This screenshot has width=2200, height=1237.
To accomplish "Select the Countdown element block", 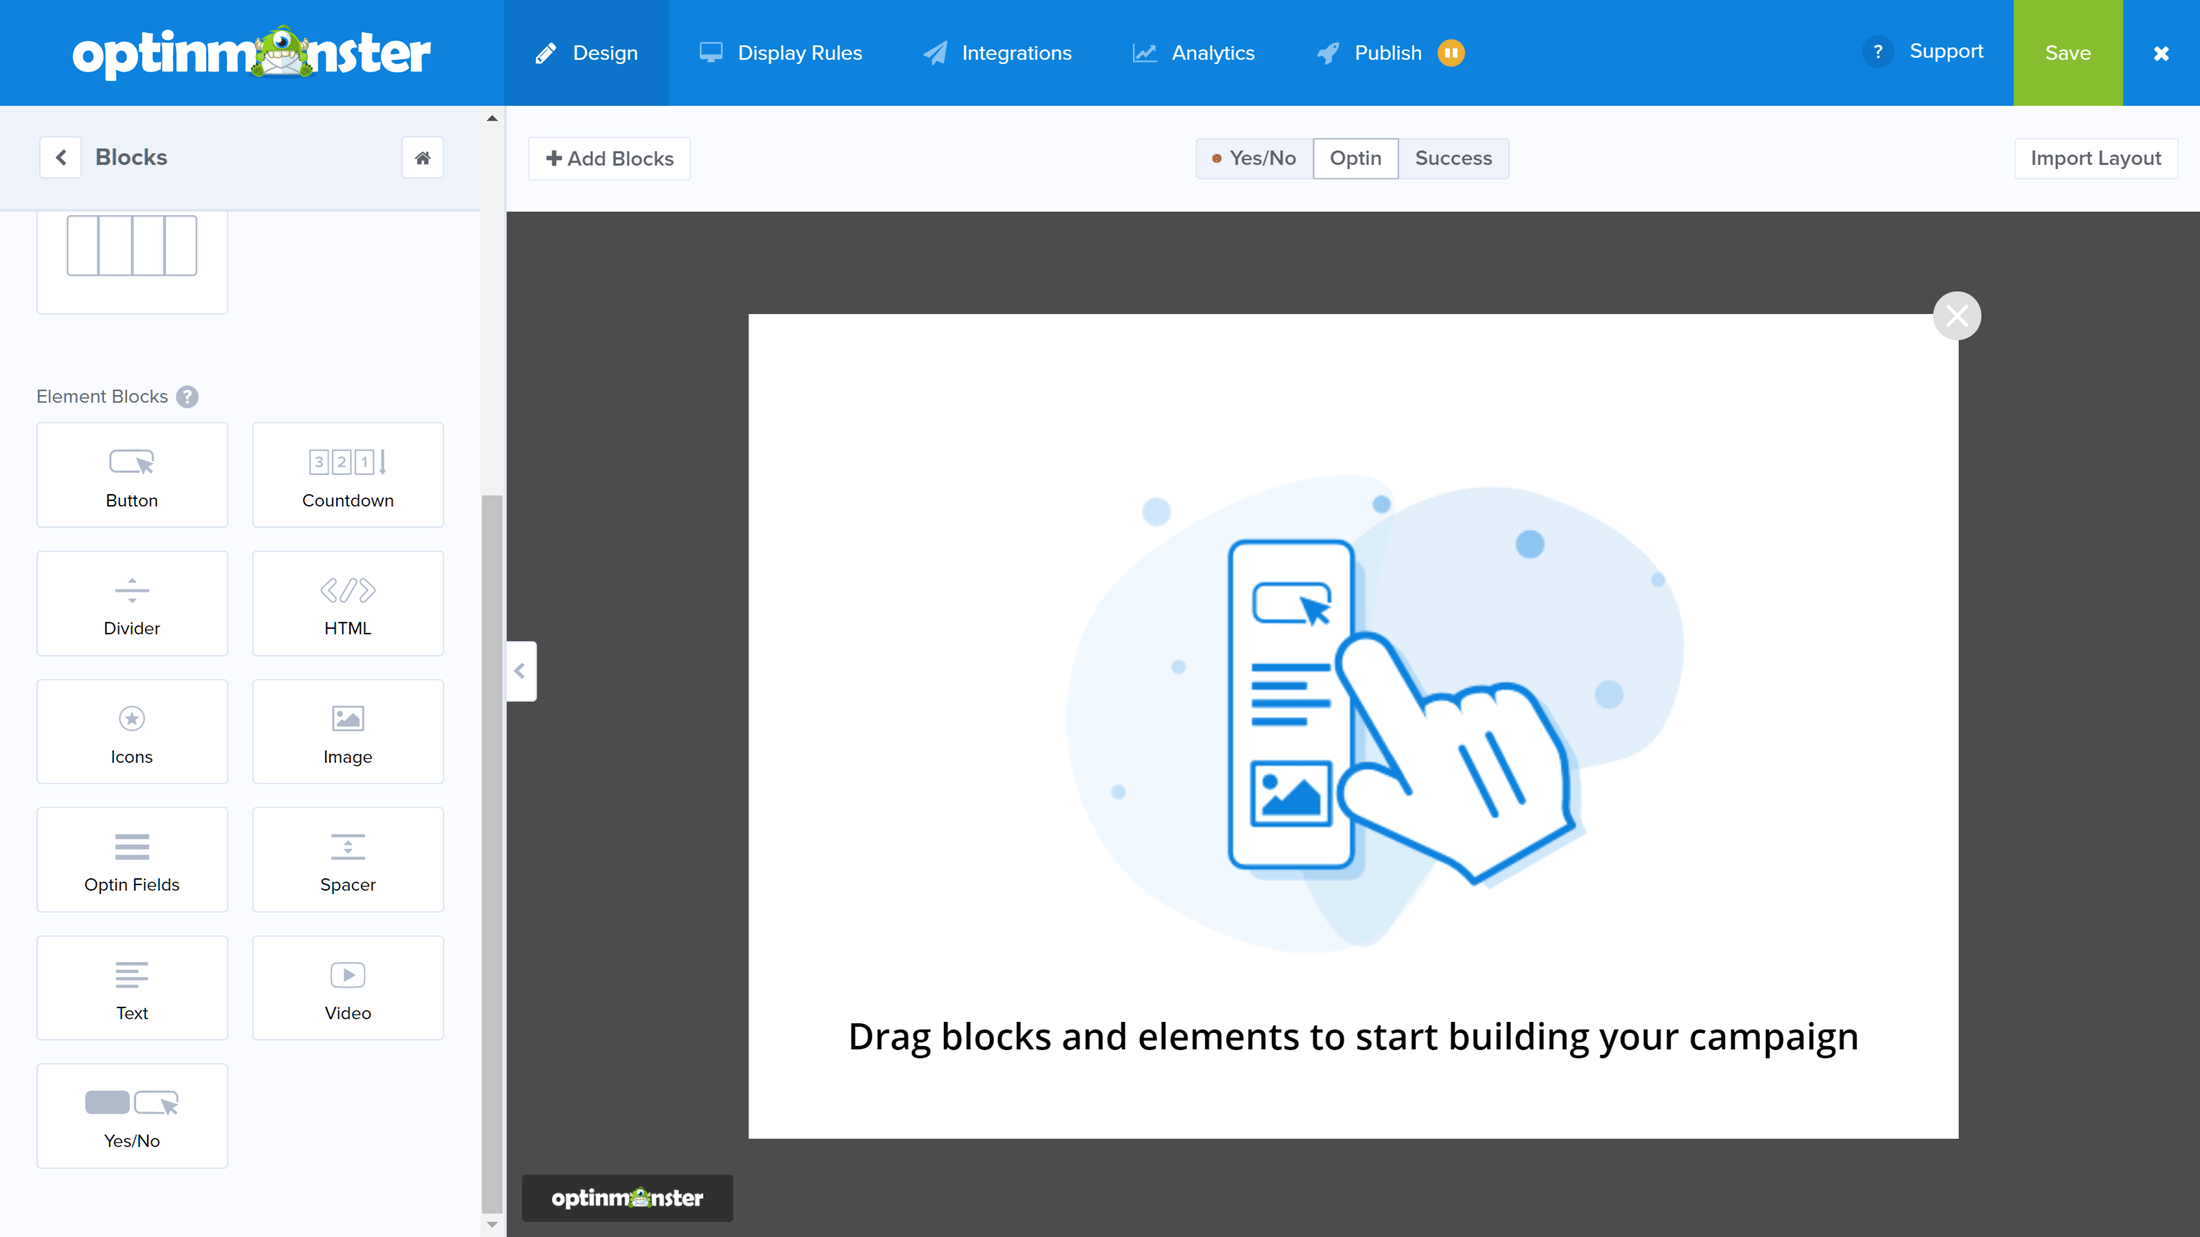I will click(x=349, y=474).
